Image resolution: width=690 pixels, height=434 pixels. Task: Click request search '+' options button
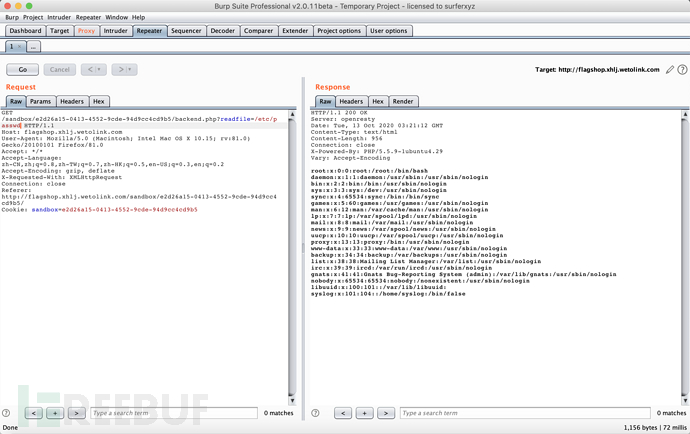click(55, 413)
